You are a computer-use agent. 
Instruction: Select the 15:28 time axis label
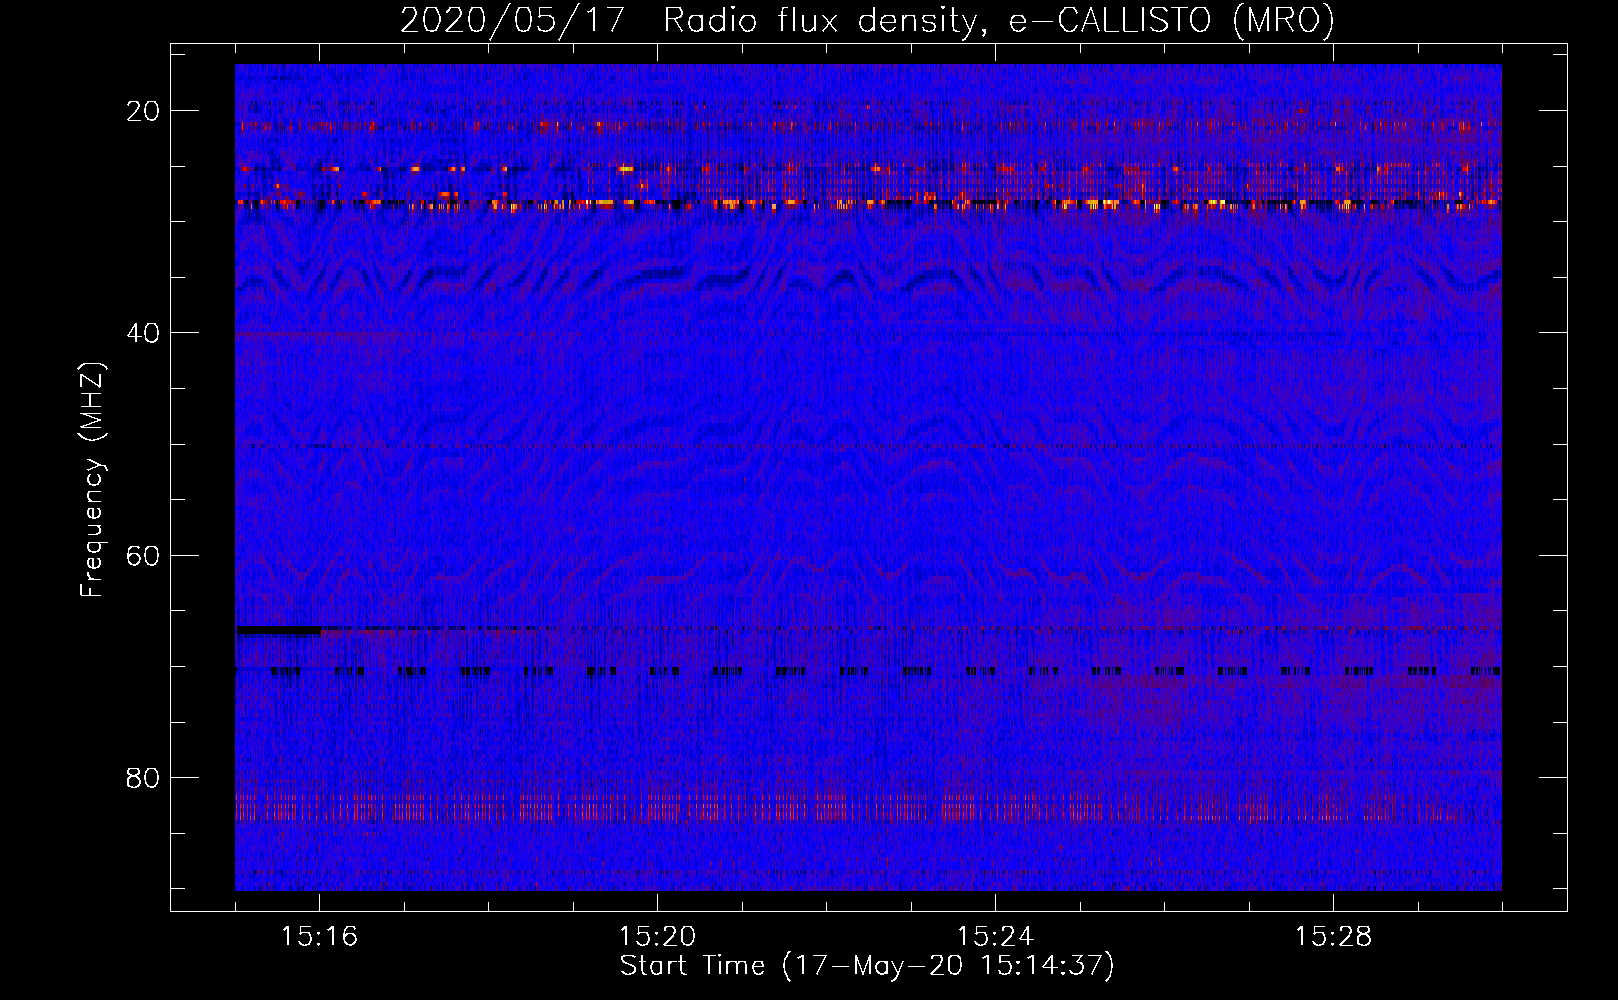click(1333, 937)
